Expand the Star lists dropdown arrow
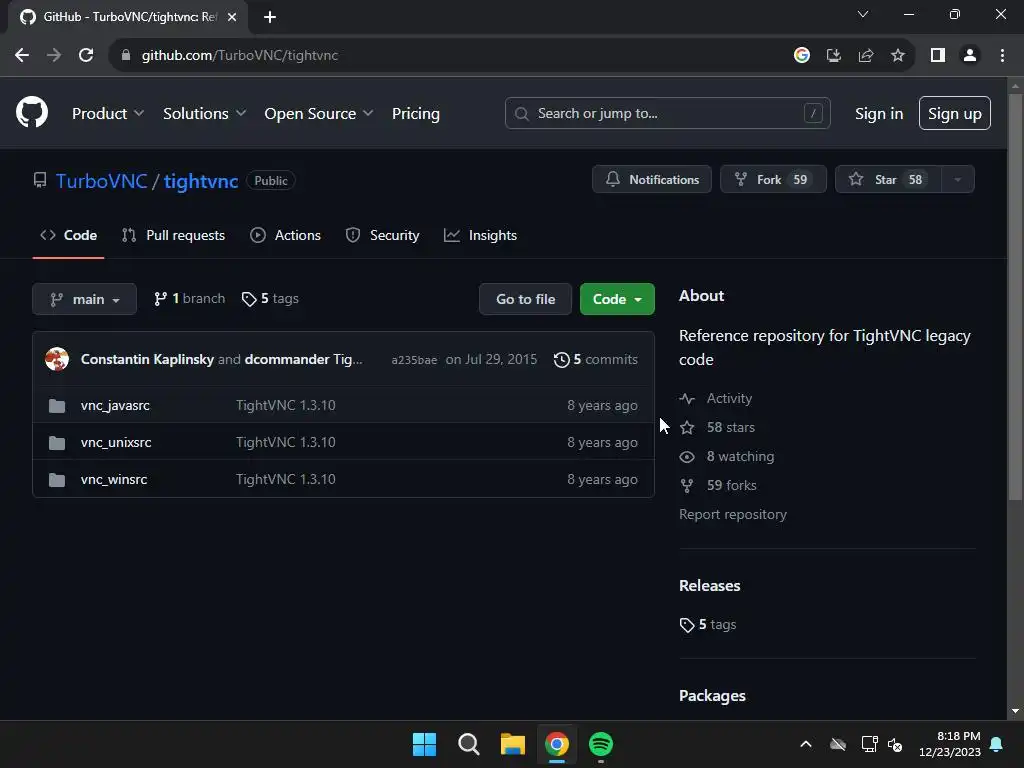 click(957, 180)
